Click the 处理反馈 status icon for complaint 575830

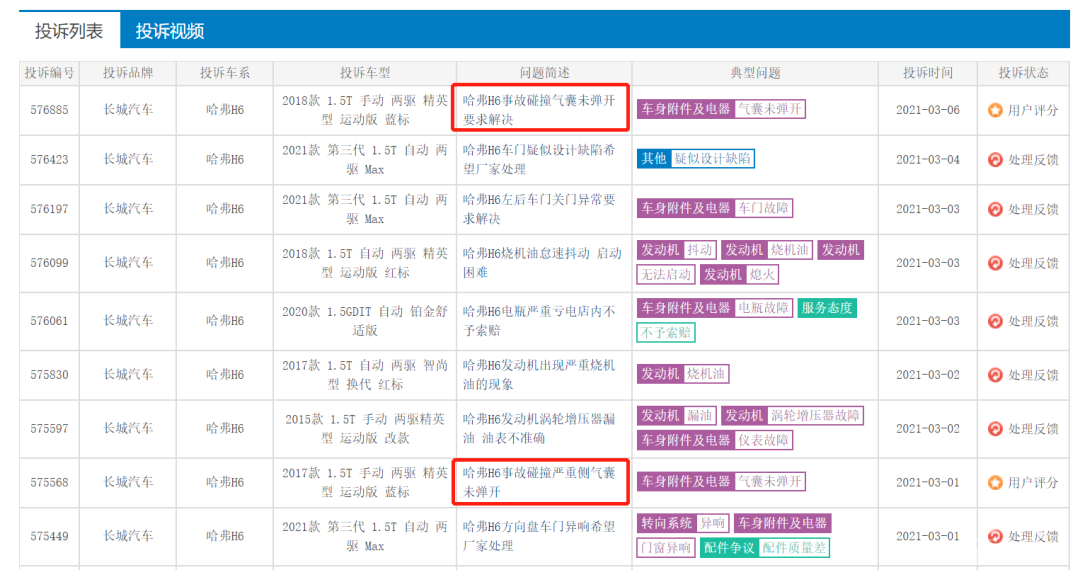coord(995,375)
